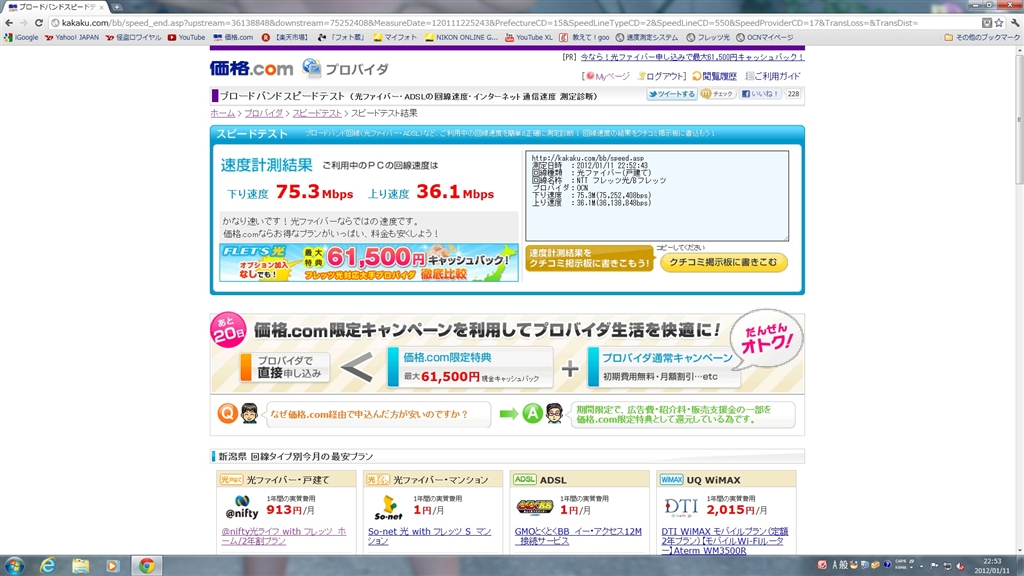Open the OCNマイページ bookmark
This screenshot has width=1024, height=576.
click(x=765, y=37)
